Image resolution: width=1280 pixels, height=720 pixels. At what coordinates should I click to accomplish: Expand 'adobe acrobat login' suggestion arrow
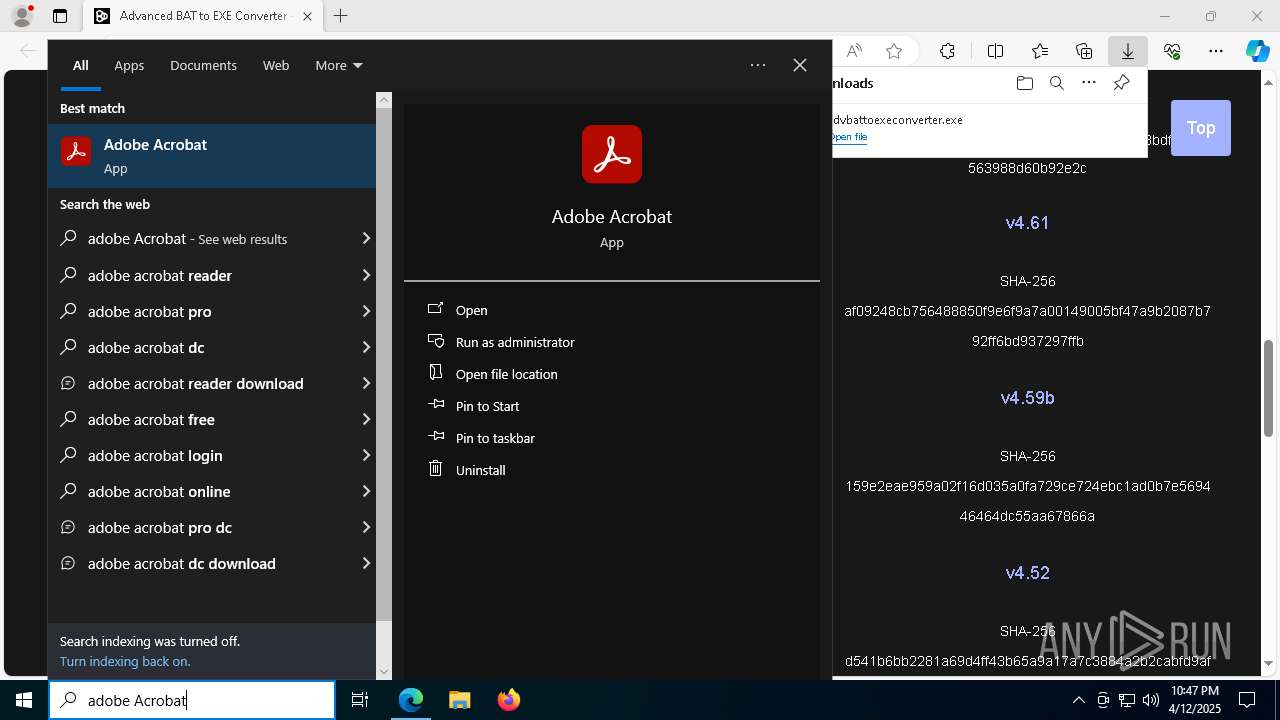[x=366, y=455]
